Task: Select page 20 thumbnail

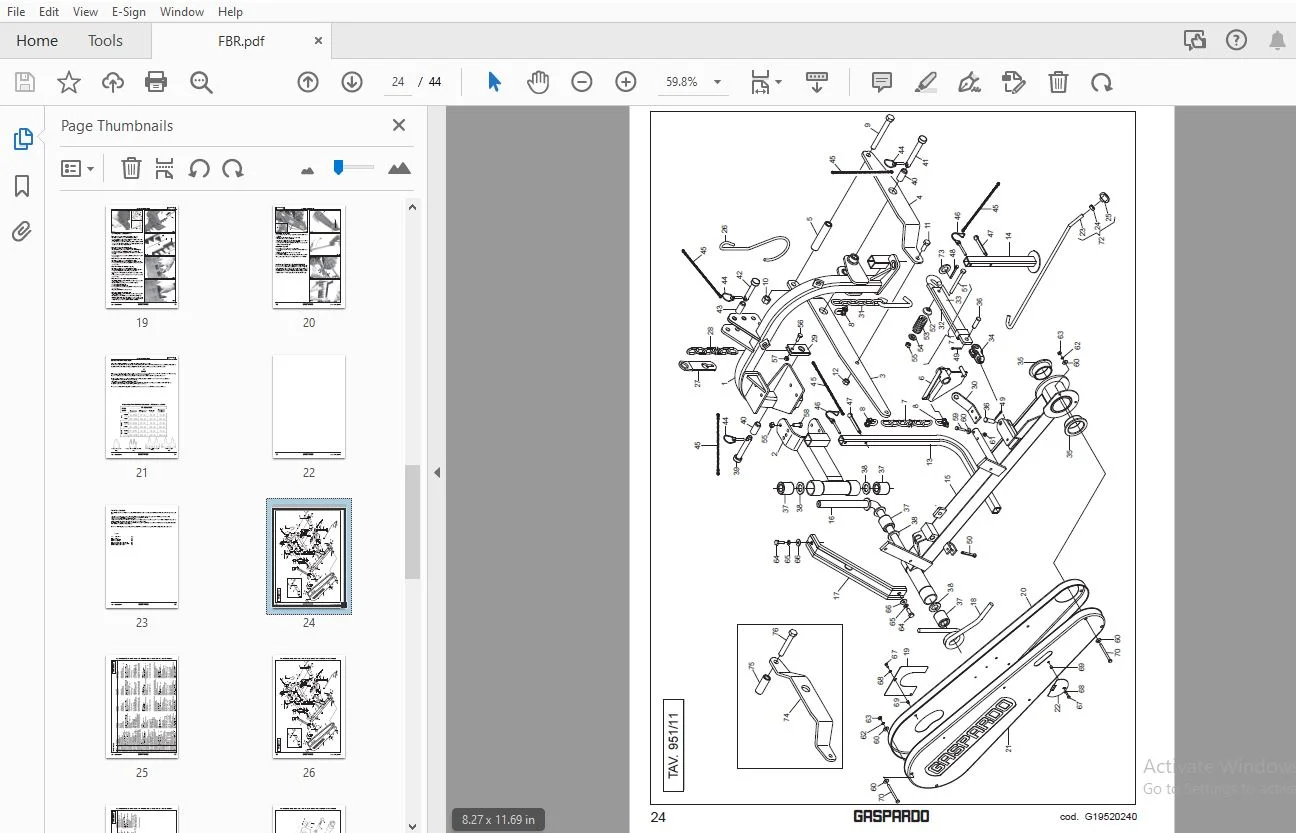Action: tap(309, 257)
